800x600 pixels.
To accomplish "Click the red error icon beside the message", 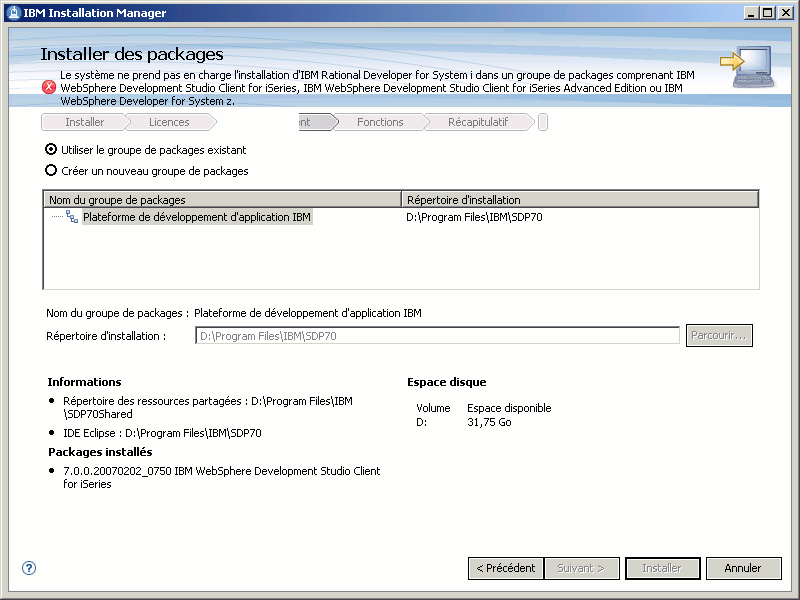I will pyautogui.click(x=49, y=87).
